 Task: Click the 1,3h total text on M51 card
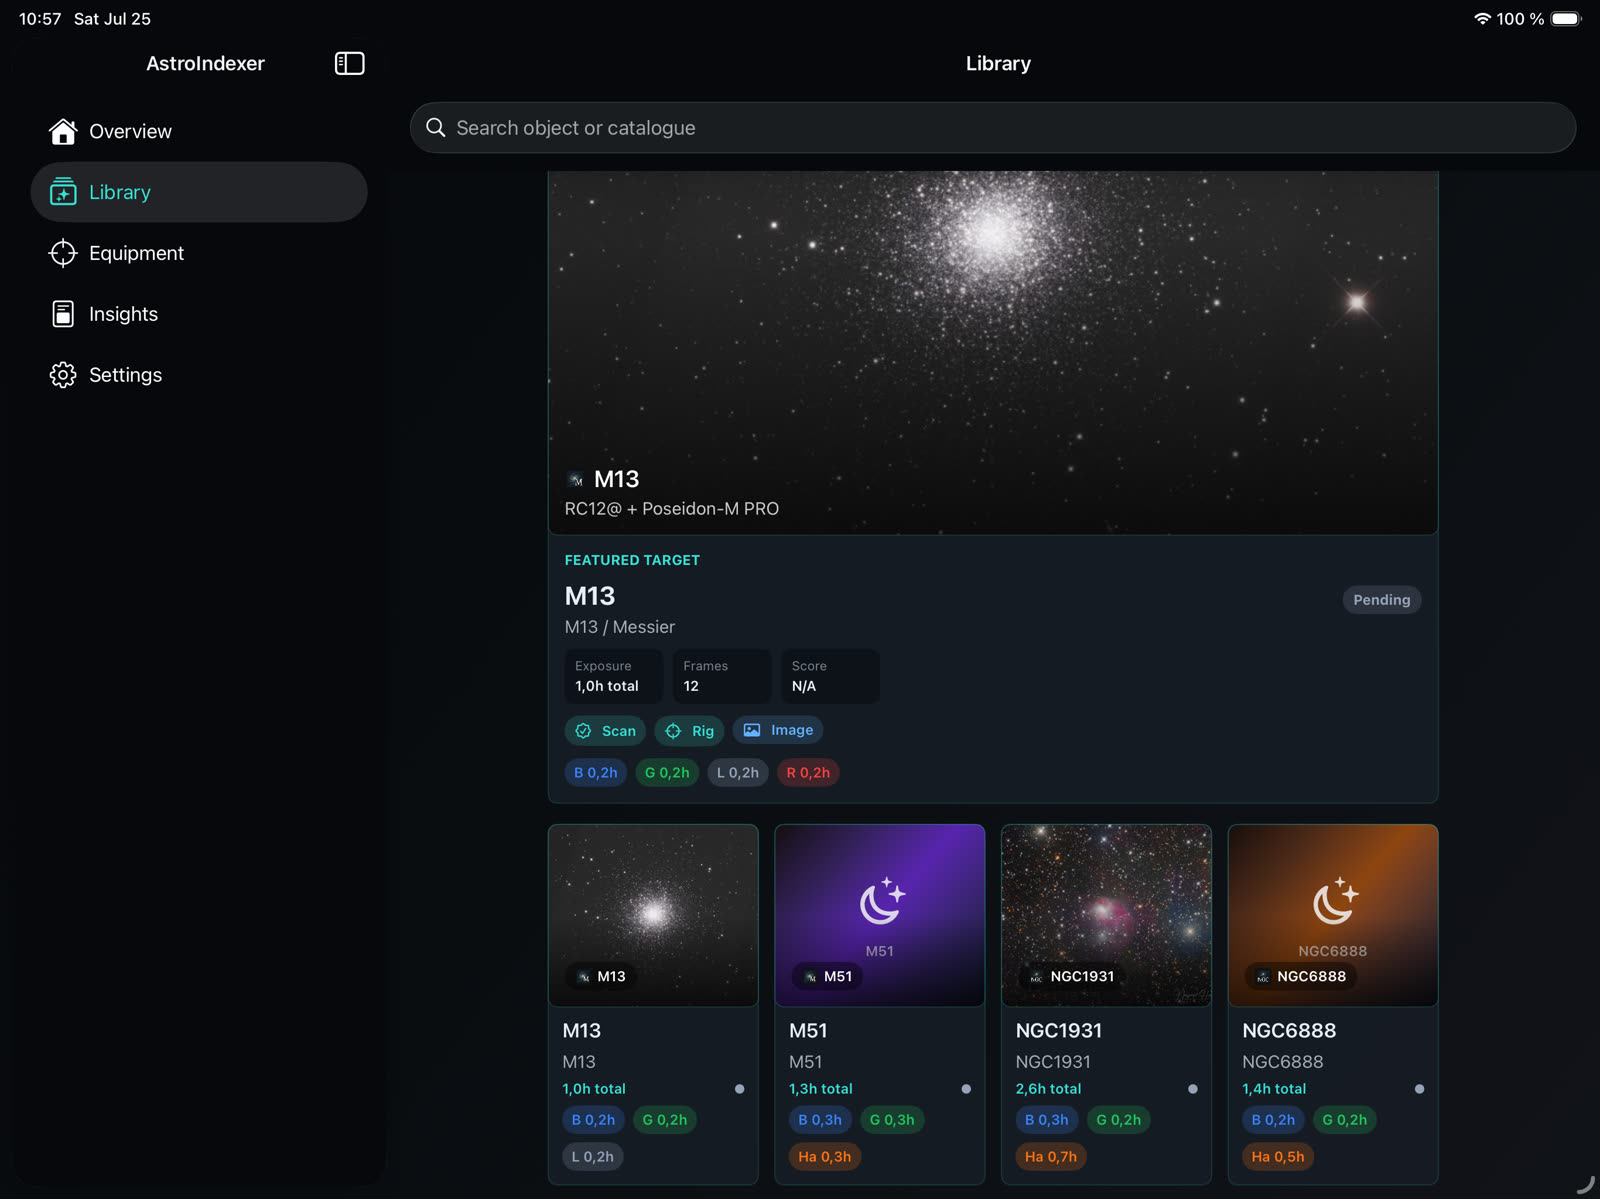click(x=821, y=1089)
